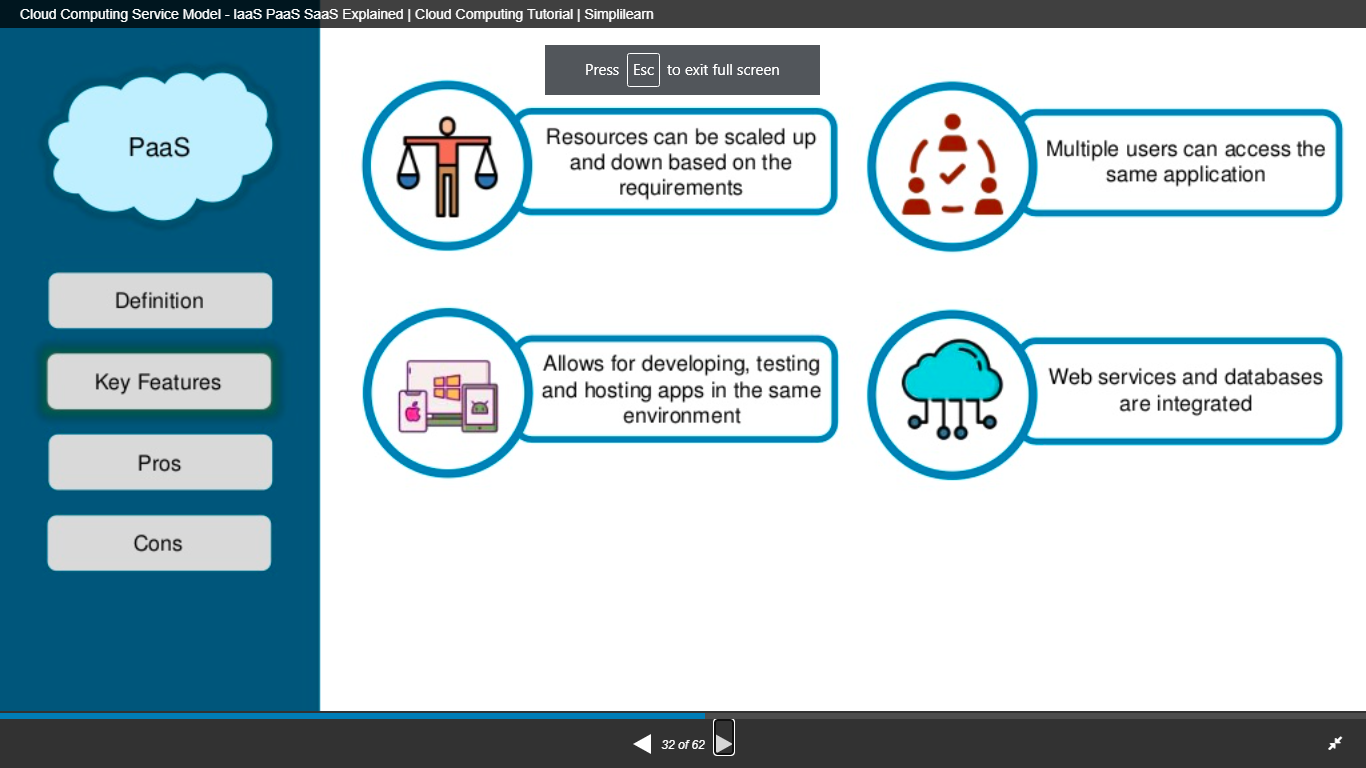Open the Definition section

point(160,301)
